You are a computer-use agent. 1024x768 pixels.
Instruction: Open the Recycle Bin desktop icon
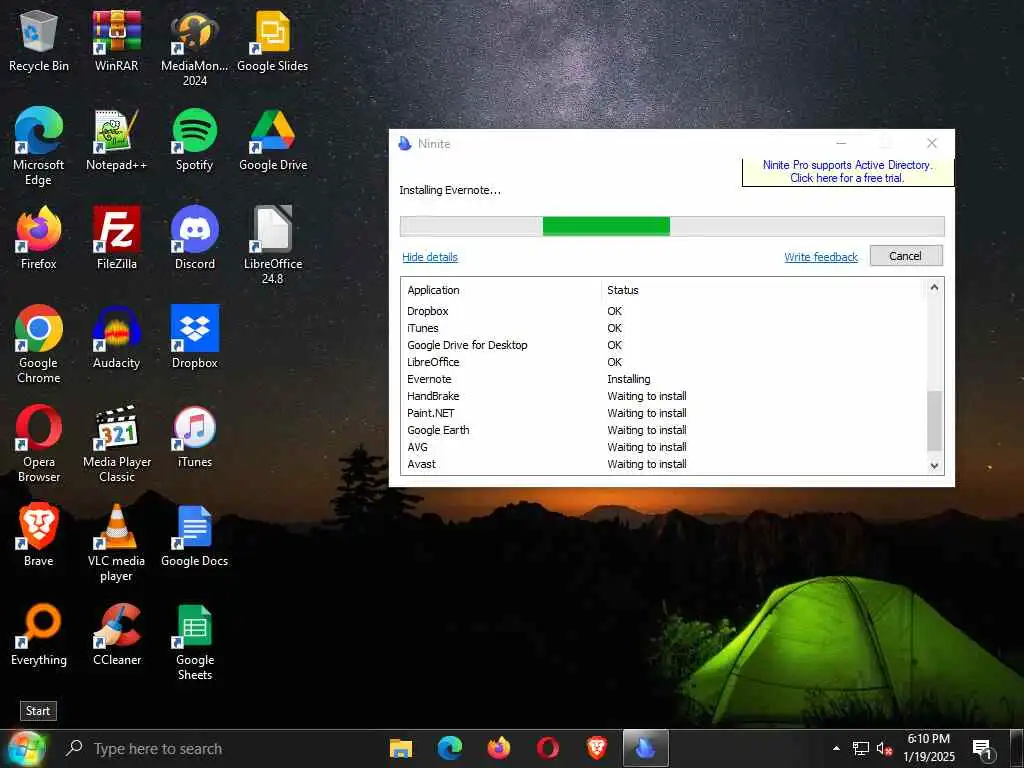[39, 41]
